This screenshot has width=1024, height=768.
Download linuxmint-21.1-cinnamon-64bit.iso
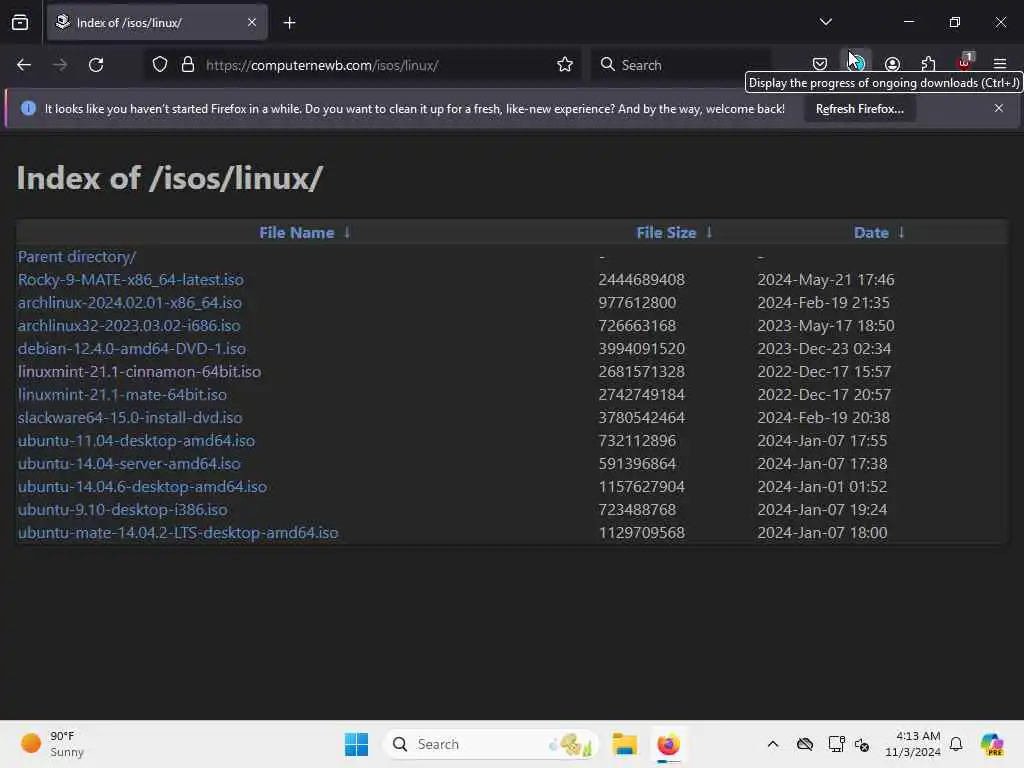(x=139, y=372)
